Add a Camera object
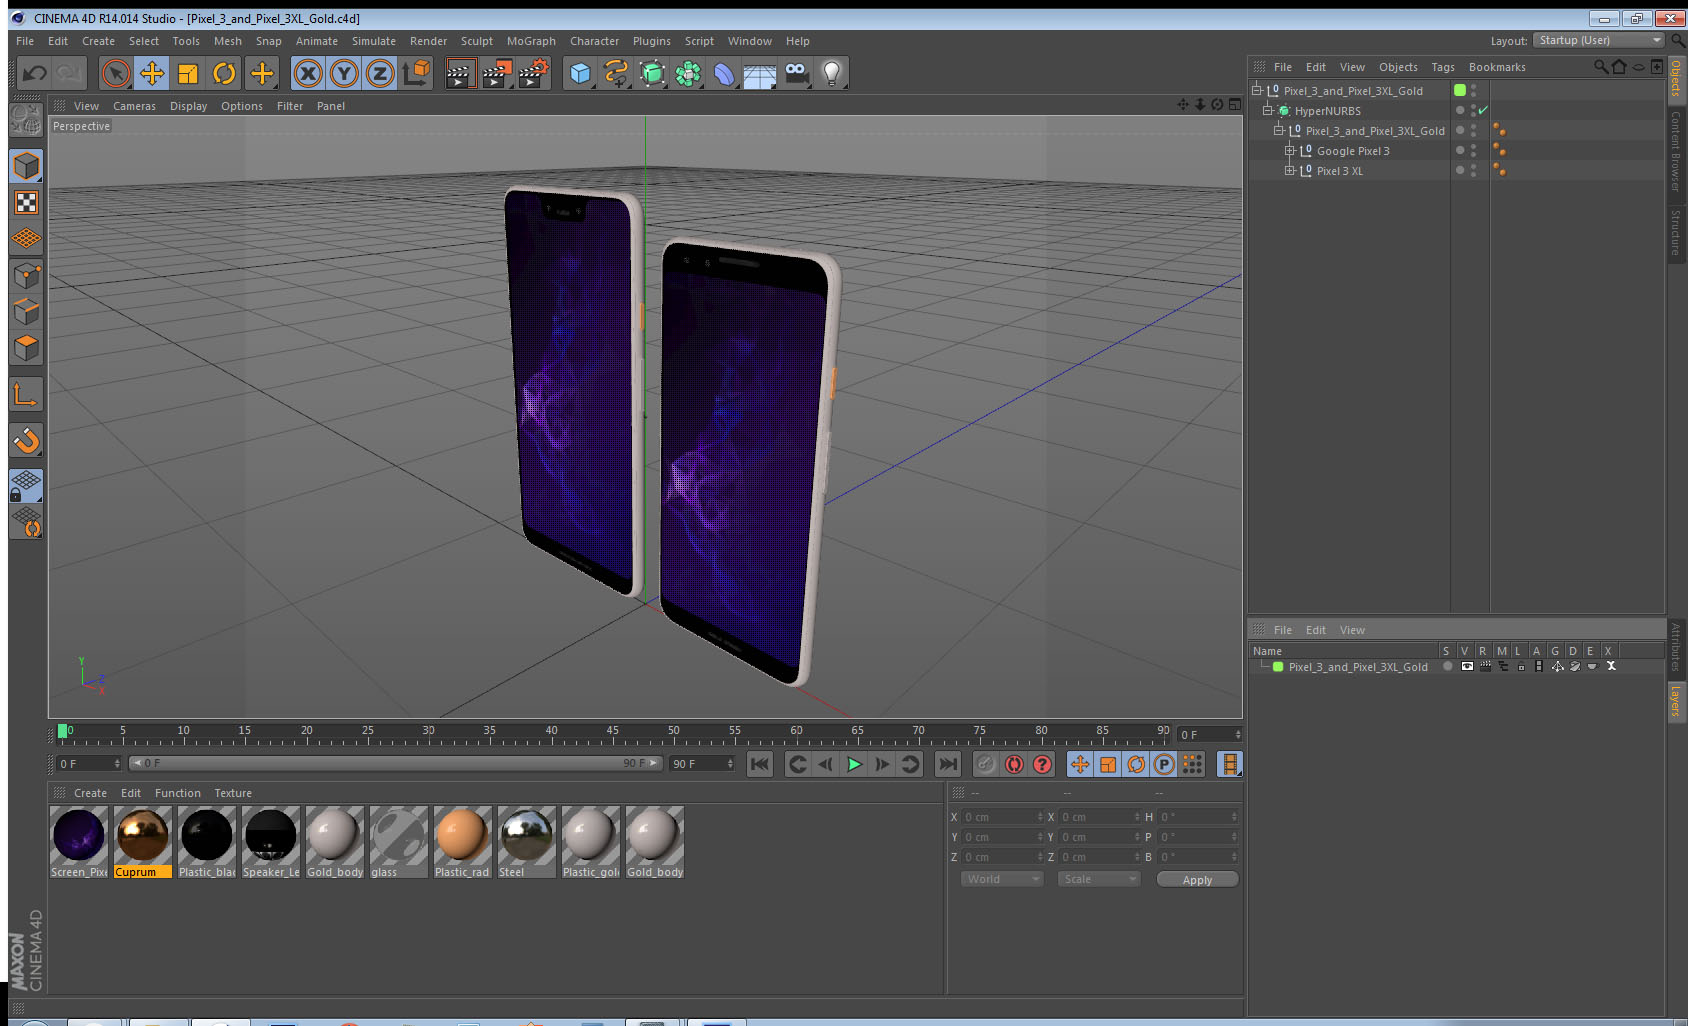 point(796,73)
